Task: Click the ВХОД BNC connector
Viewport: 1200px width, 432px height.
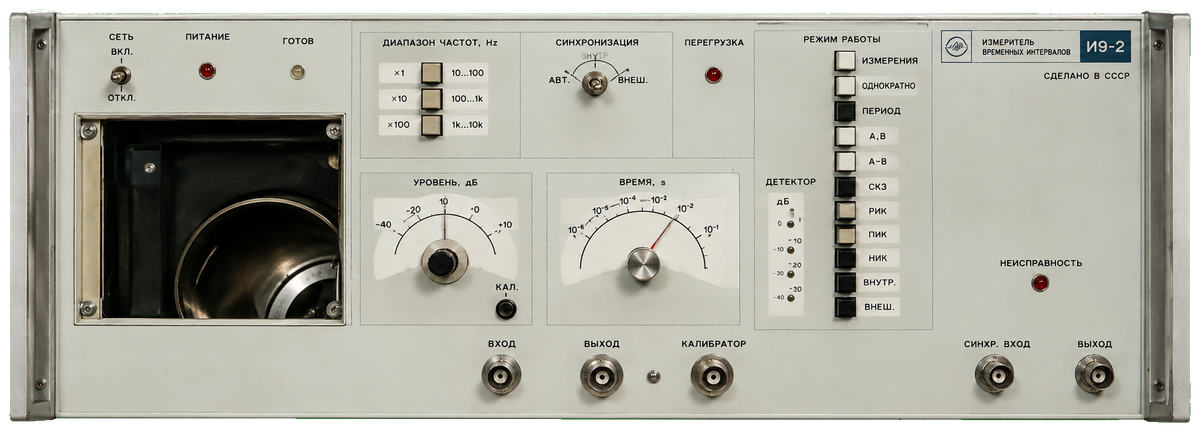Action: tap(501, 376)
